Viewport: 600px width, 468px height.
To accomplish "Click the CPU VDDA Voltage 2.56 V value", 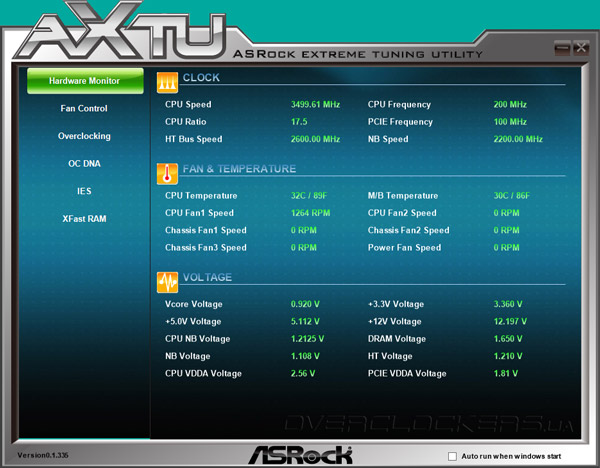I will tap(303, 373).
